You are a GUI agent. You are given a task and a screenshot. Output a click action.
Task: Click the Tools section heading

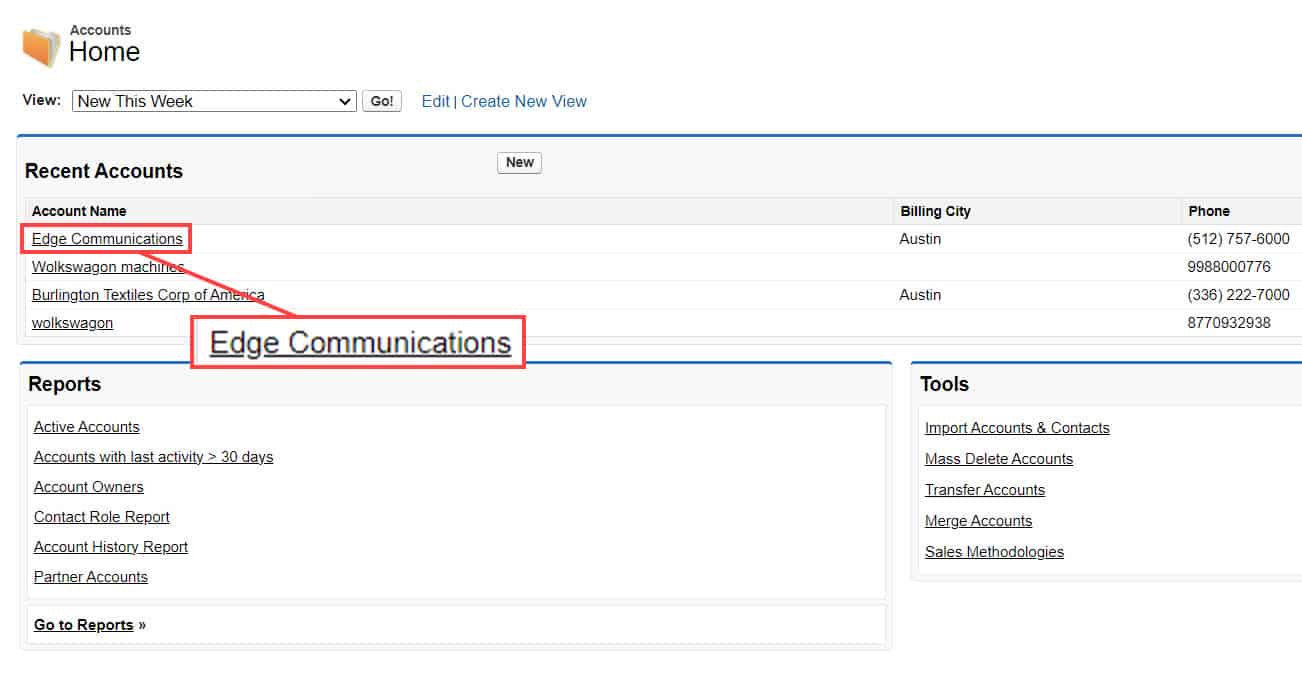click(x=945, y=384)
